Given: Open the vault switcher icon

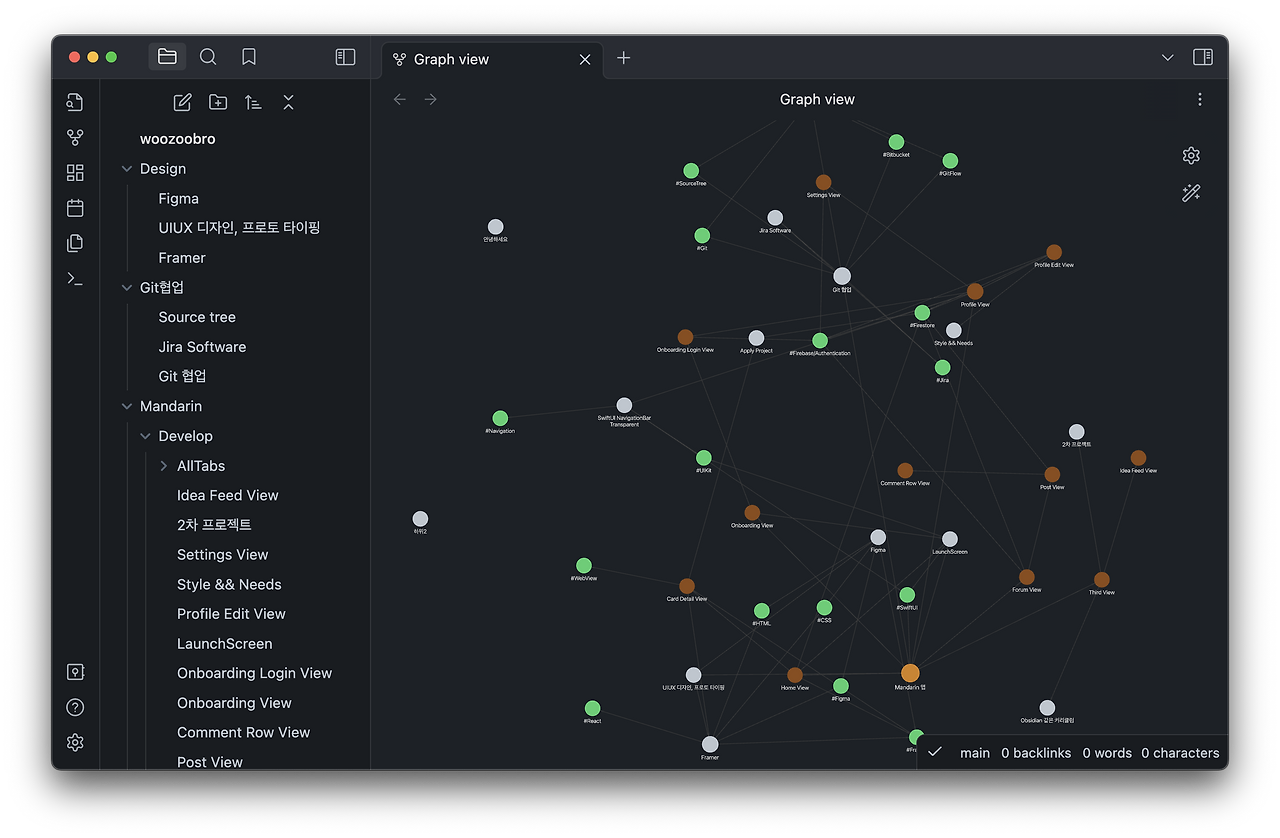Looking at the screenshot, I should pos(75,672).
